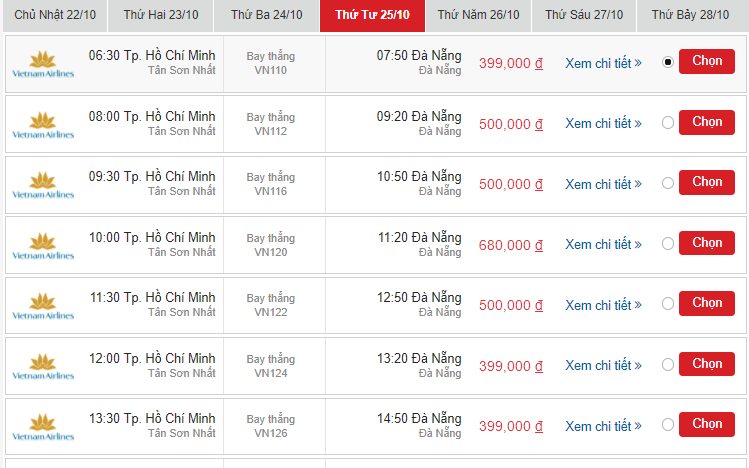Screen dimensions: 749x468
Task: Show Xem chi tiết for flight VN120
Action: (x=603, y=245)
